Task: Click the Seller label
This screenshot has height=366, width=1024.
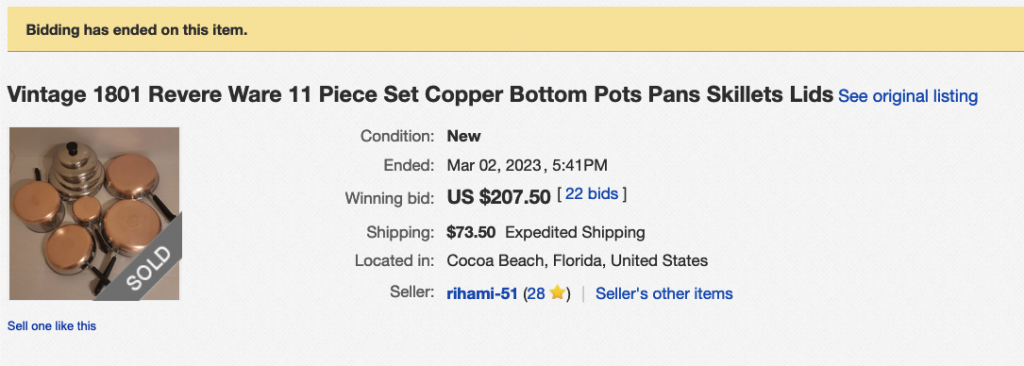Action: (412, 291)
